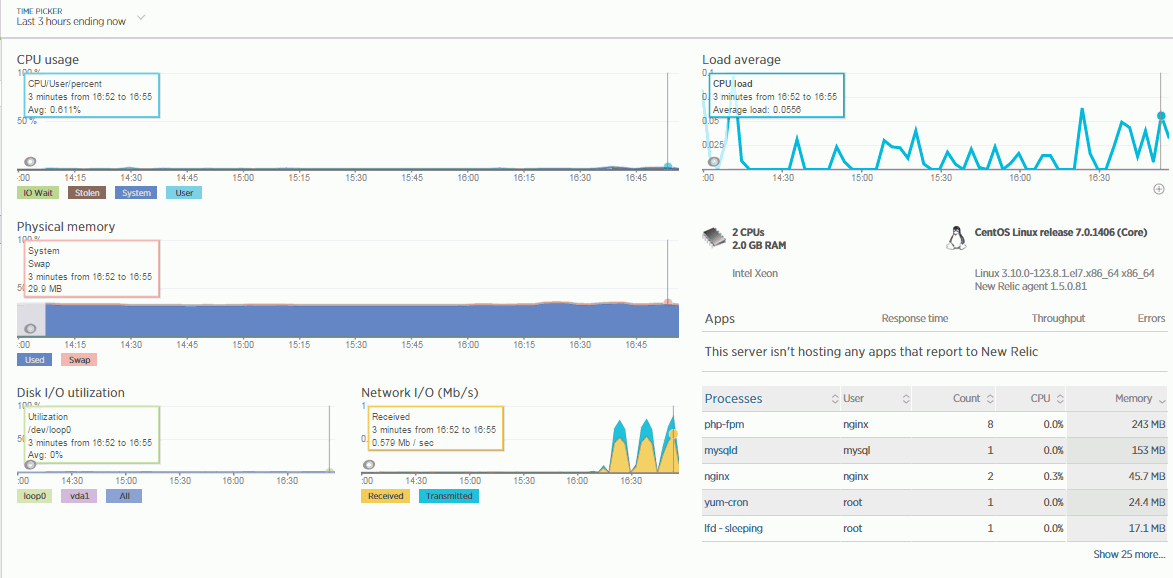Click the Physical memory chart title
This screenshot has width=1173, height=578.
pos(66,226)
